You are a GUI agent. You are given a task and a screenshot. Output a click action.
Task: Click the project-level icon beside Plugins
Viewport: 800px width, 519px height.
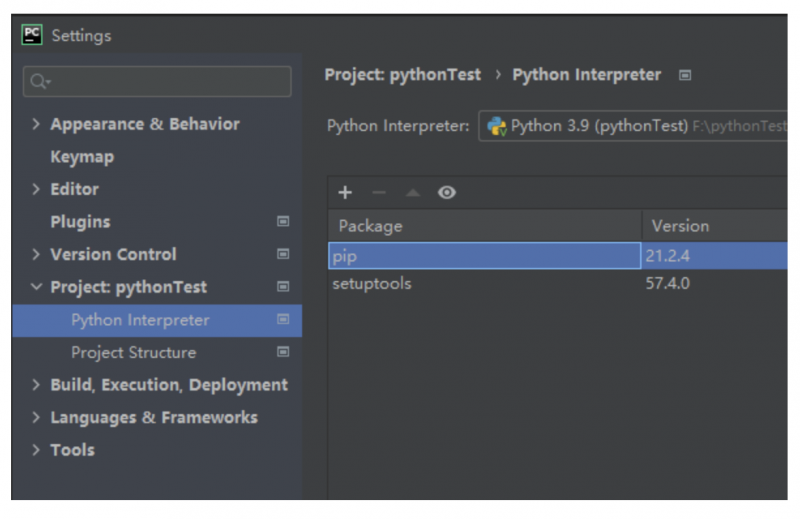click(283, 222)
